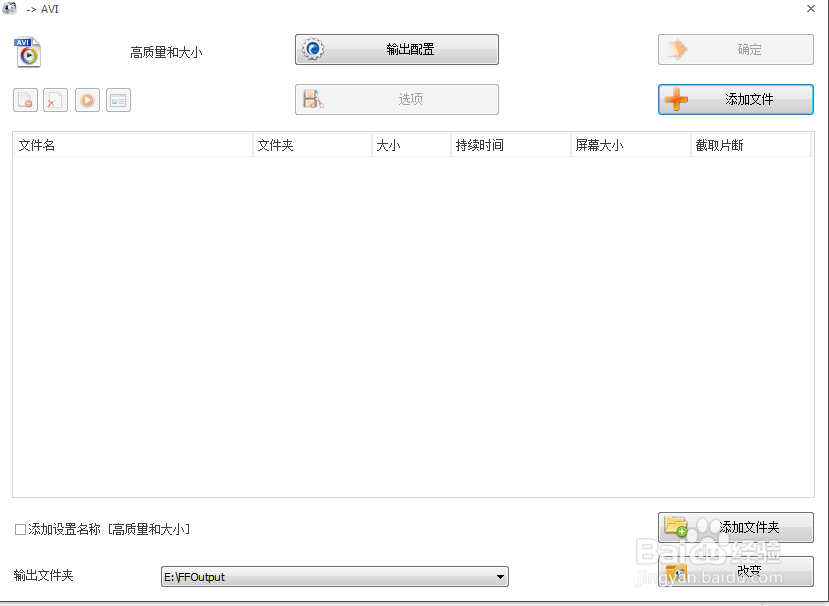Sort by 屏幕大小 column header
This screenshot has height=606, width=829.
[631, 145]
